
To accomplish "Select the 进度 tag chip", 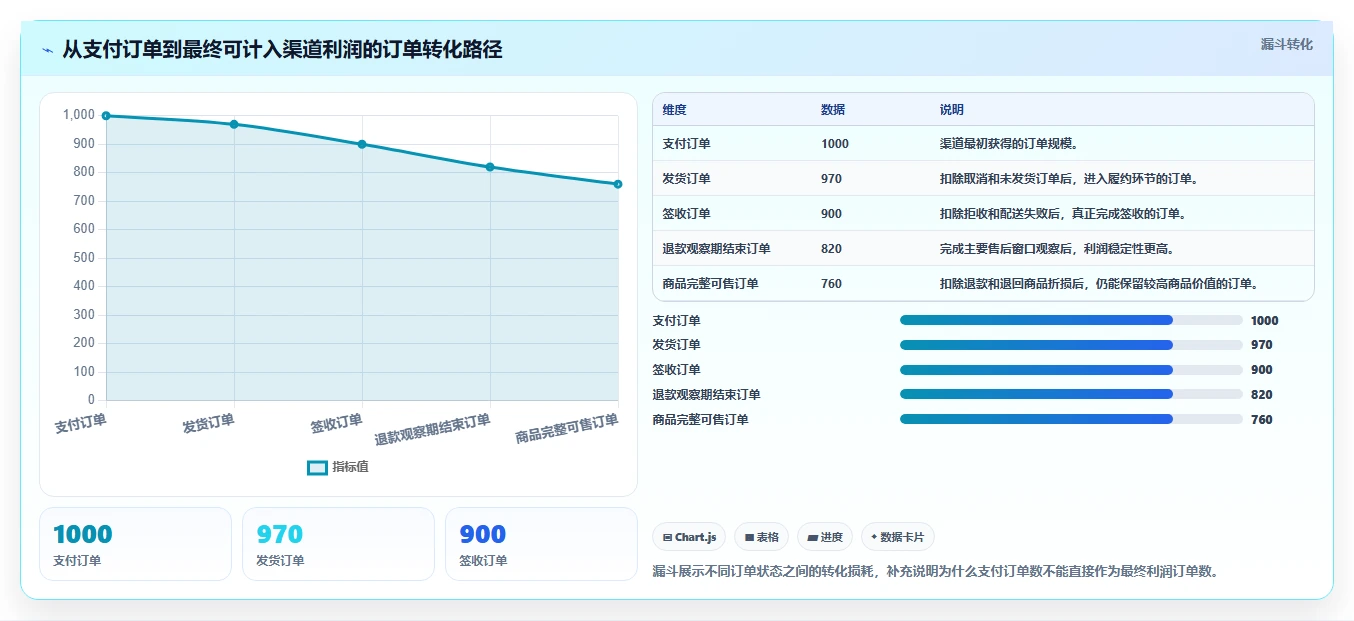I will click(825, 537).
